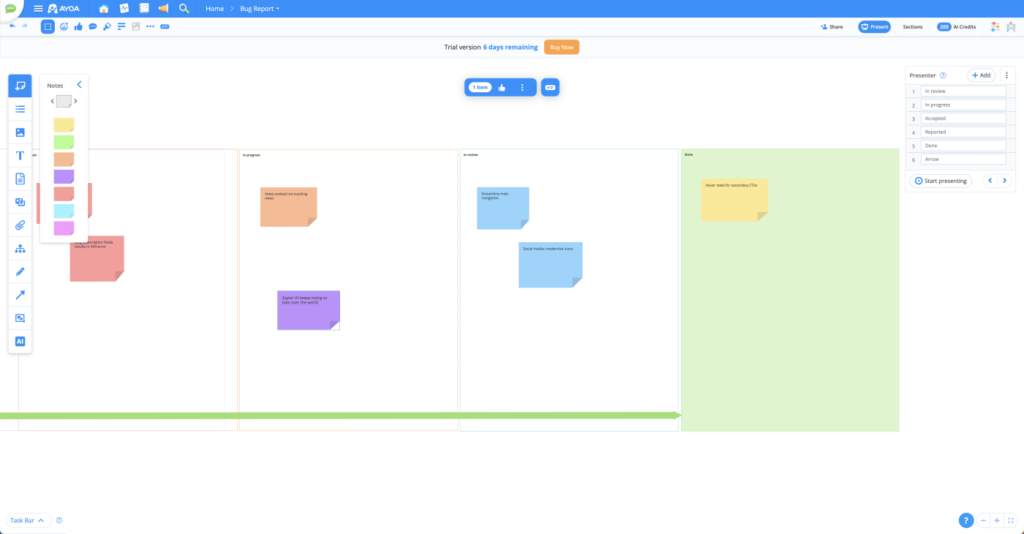Select the Text tool in left sidebar
Screen dimensions: 1024x534
coord(20,155)
